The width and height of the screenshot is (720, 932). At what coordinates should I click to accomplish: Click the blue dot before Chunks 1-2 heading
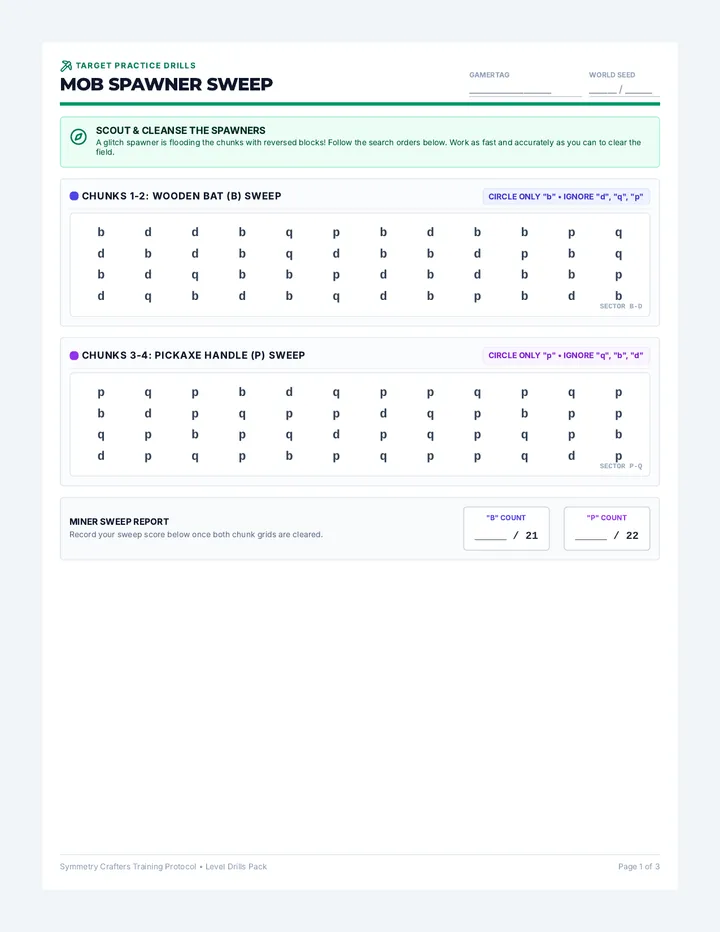point(74,196)
